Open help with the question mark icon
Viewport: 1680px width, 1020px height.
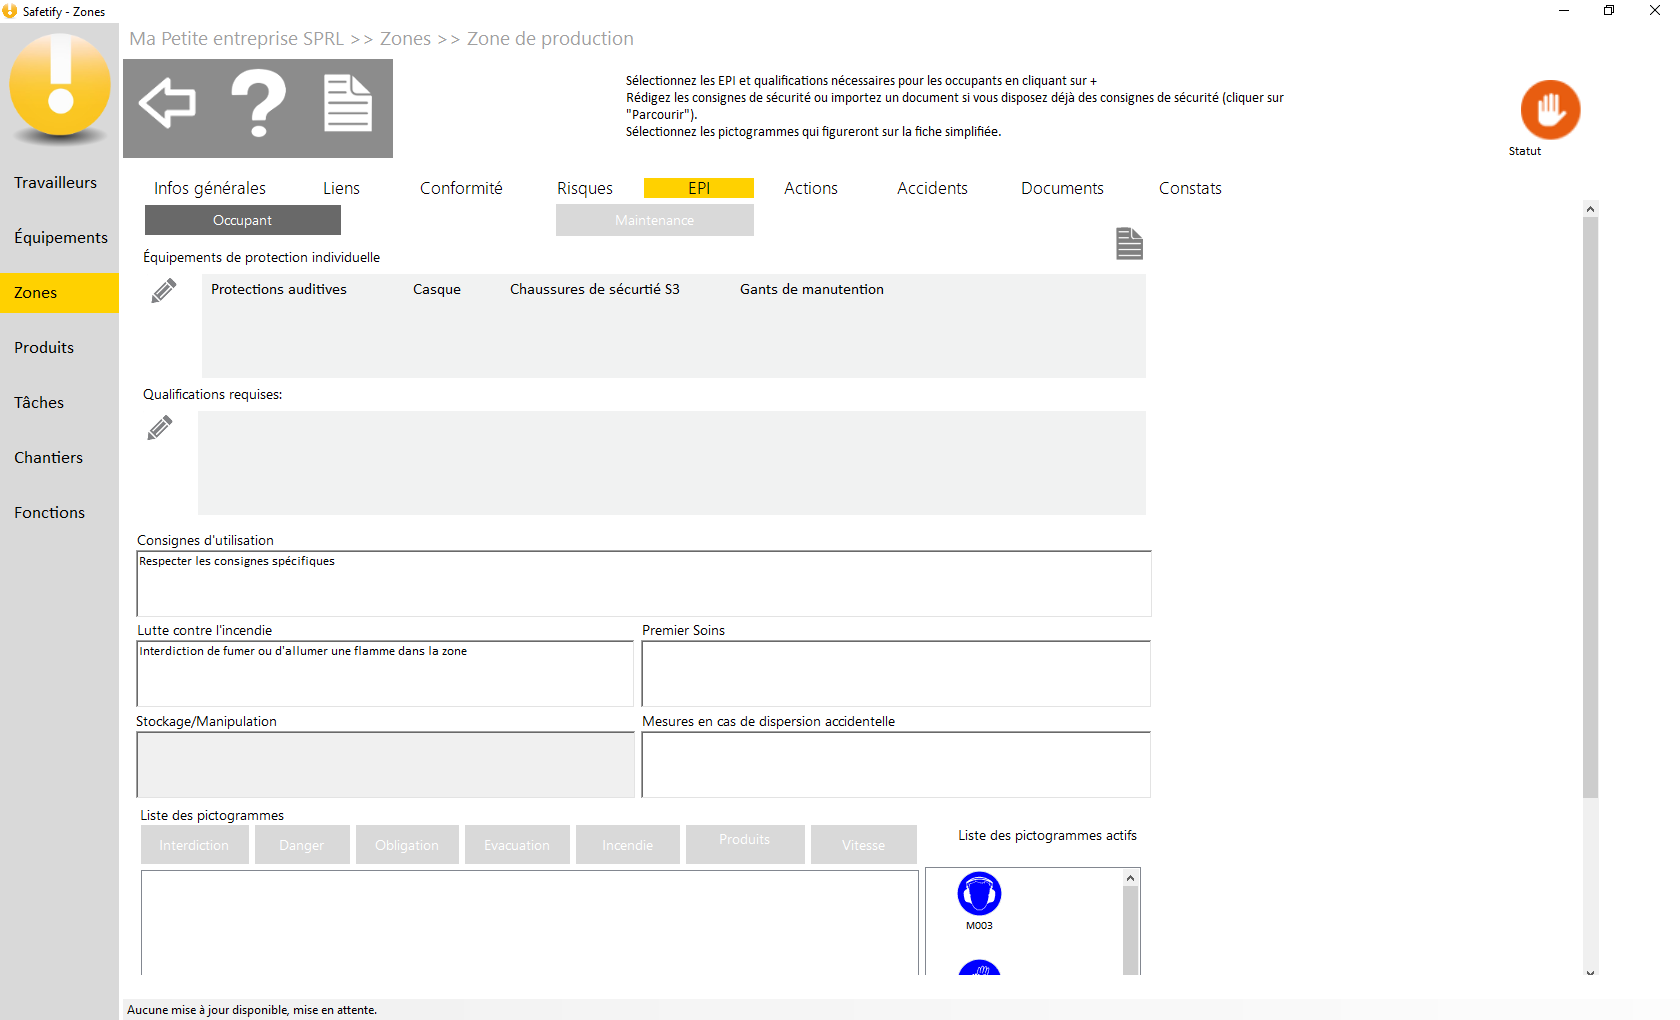(x=258, y=103)
